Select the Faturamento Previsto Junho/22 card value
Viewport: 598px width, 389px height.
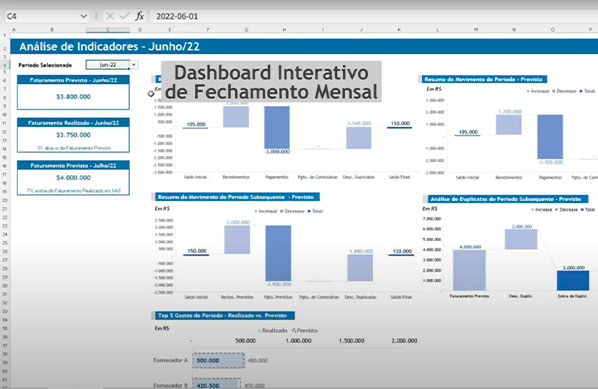(73, 97)
